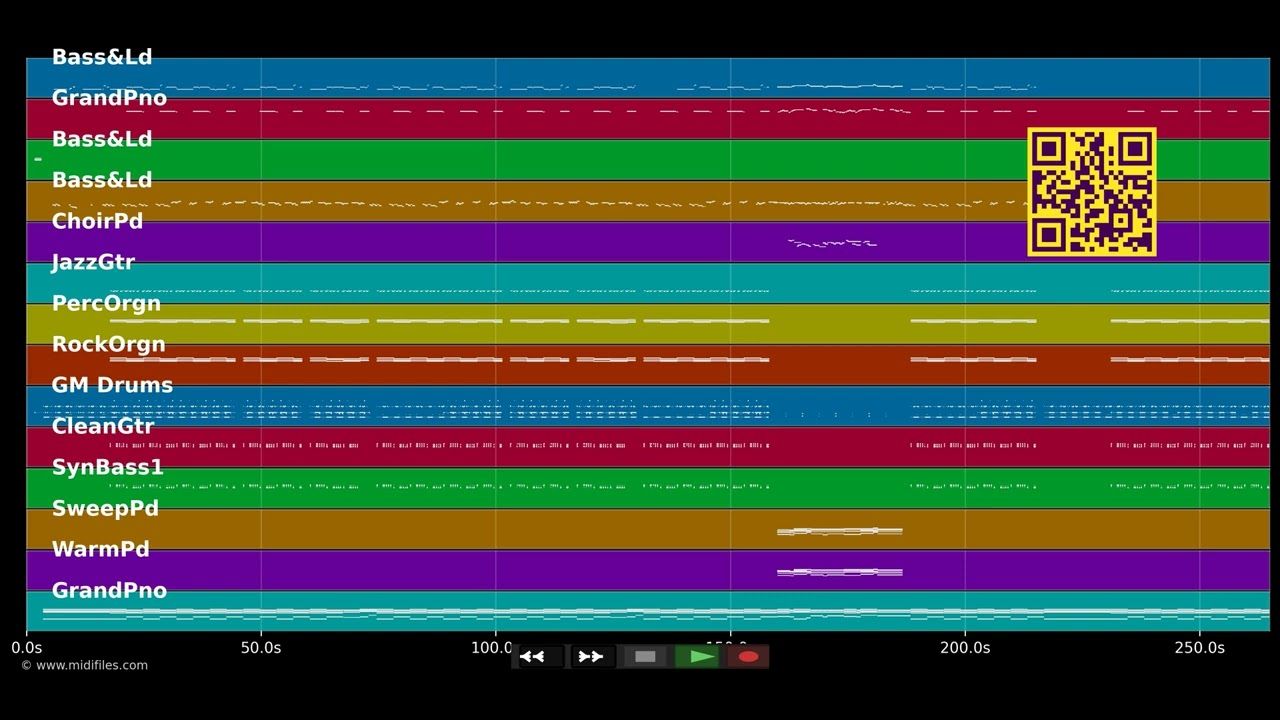1280x720 pixels.
Task: Select the SynBass1 track label
Action: coord(107,467)
